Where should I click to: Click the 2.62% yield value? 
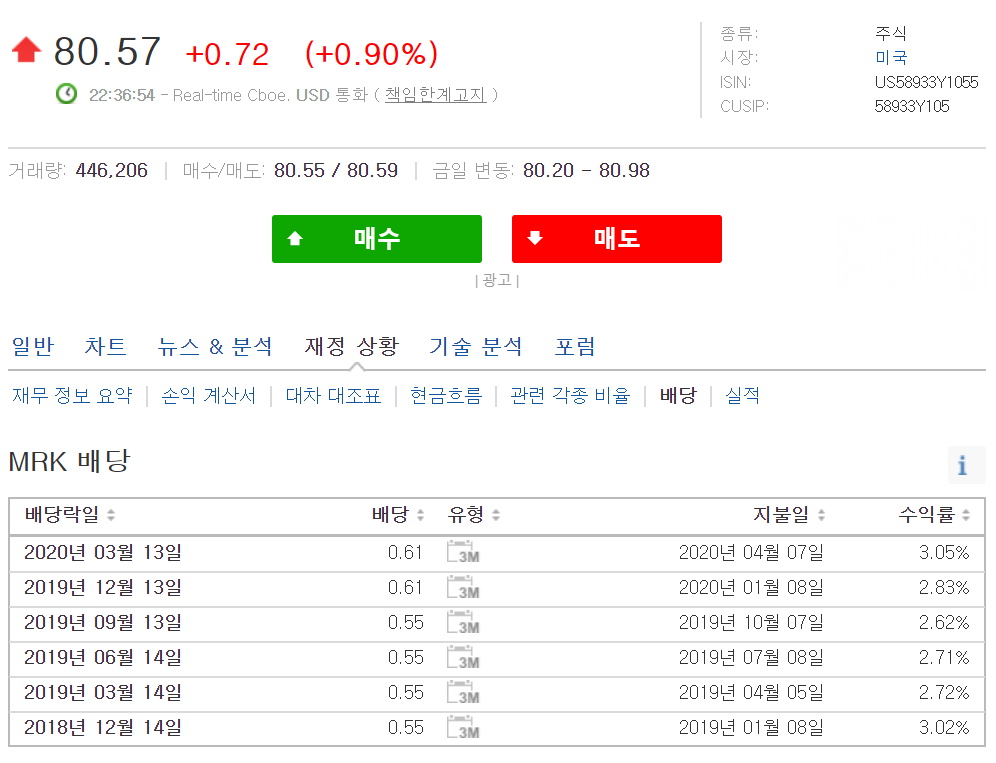pos(944,622)
